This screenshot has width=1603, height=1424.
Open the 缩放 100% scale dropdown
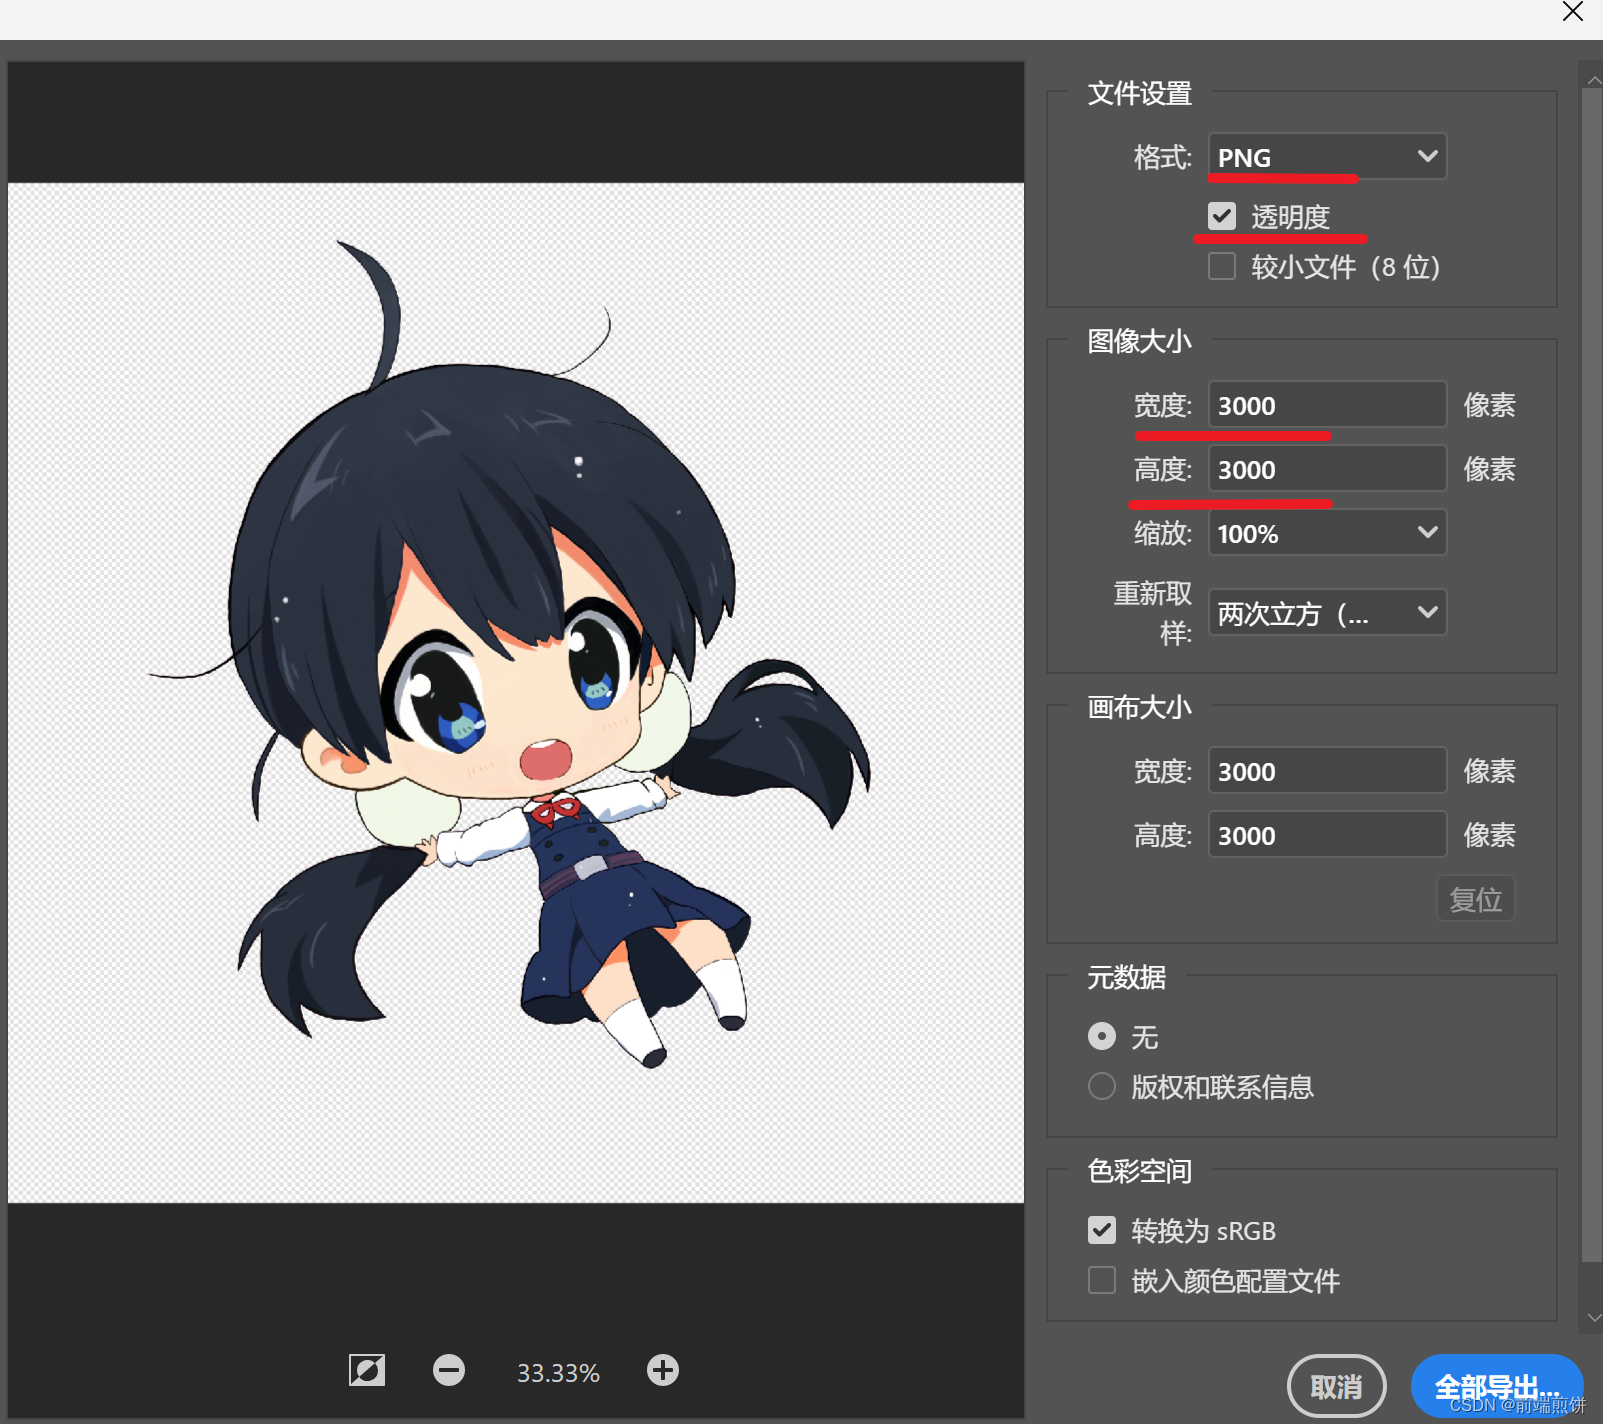click(1327, 533)
